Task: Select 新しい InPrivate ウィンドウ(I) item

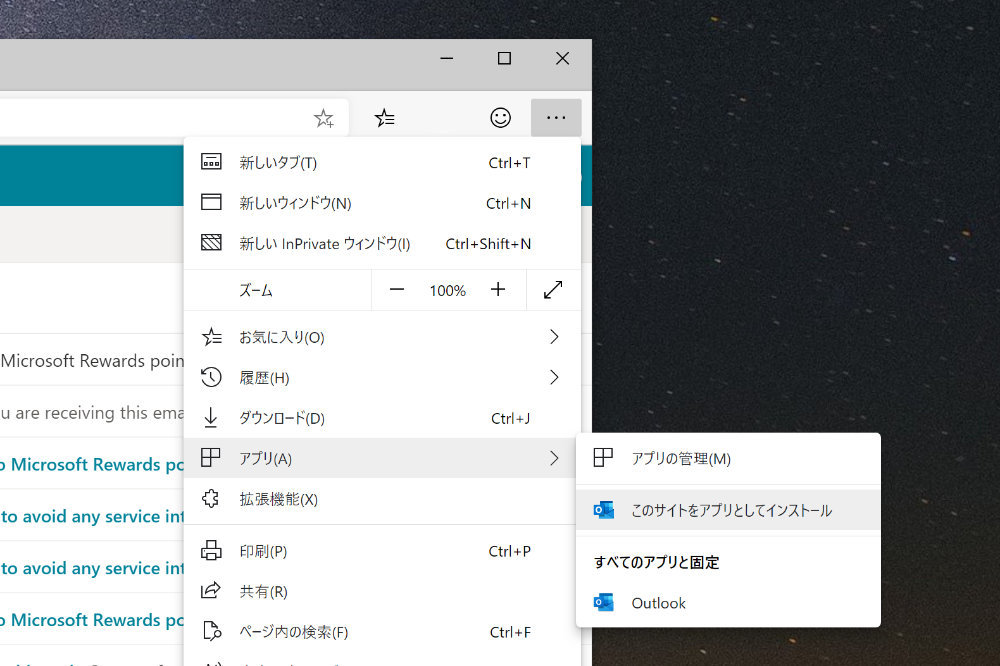Action: [x=382, y=243]
